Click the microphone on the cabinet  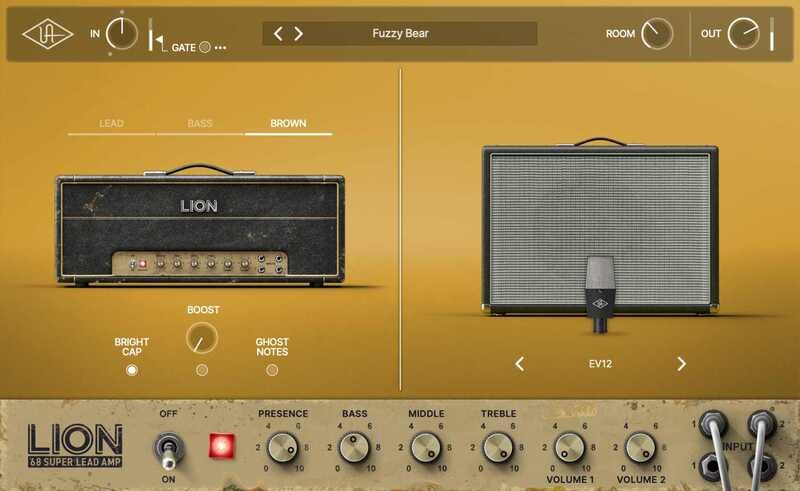click(x=600, y=293)
